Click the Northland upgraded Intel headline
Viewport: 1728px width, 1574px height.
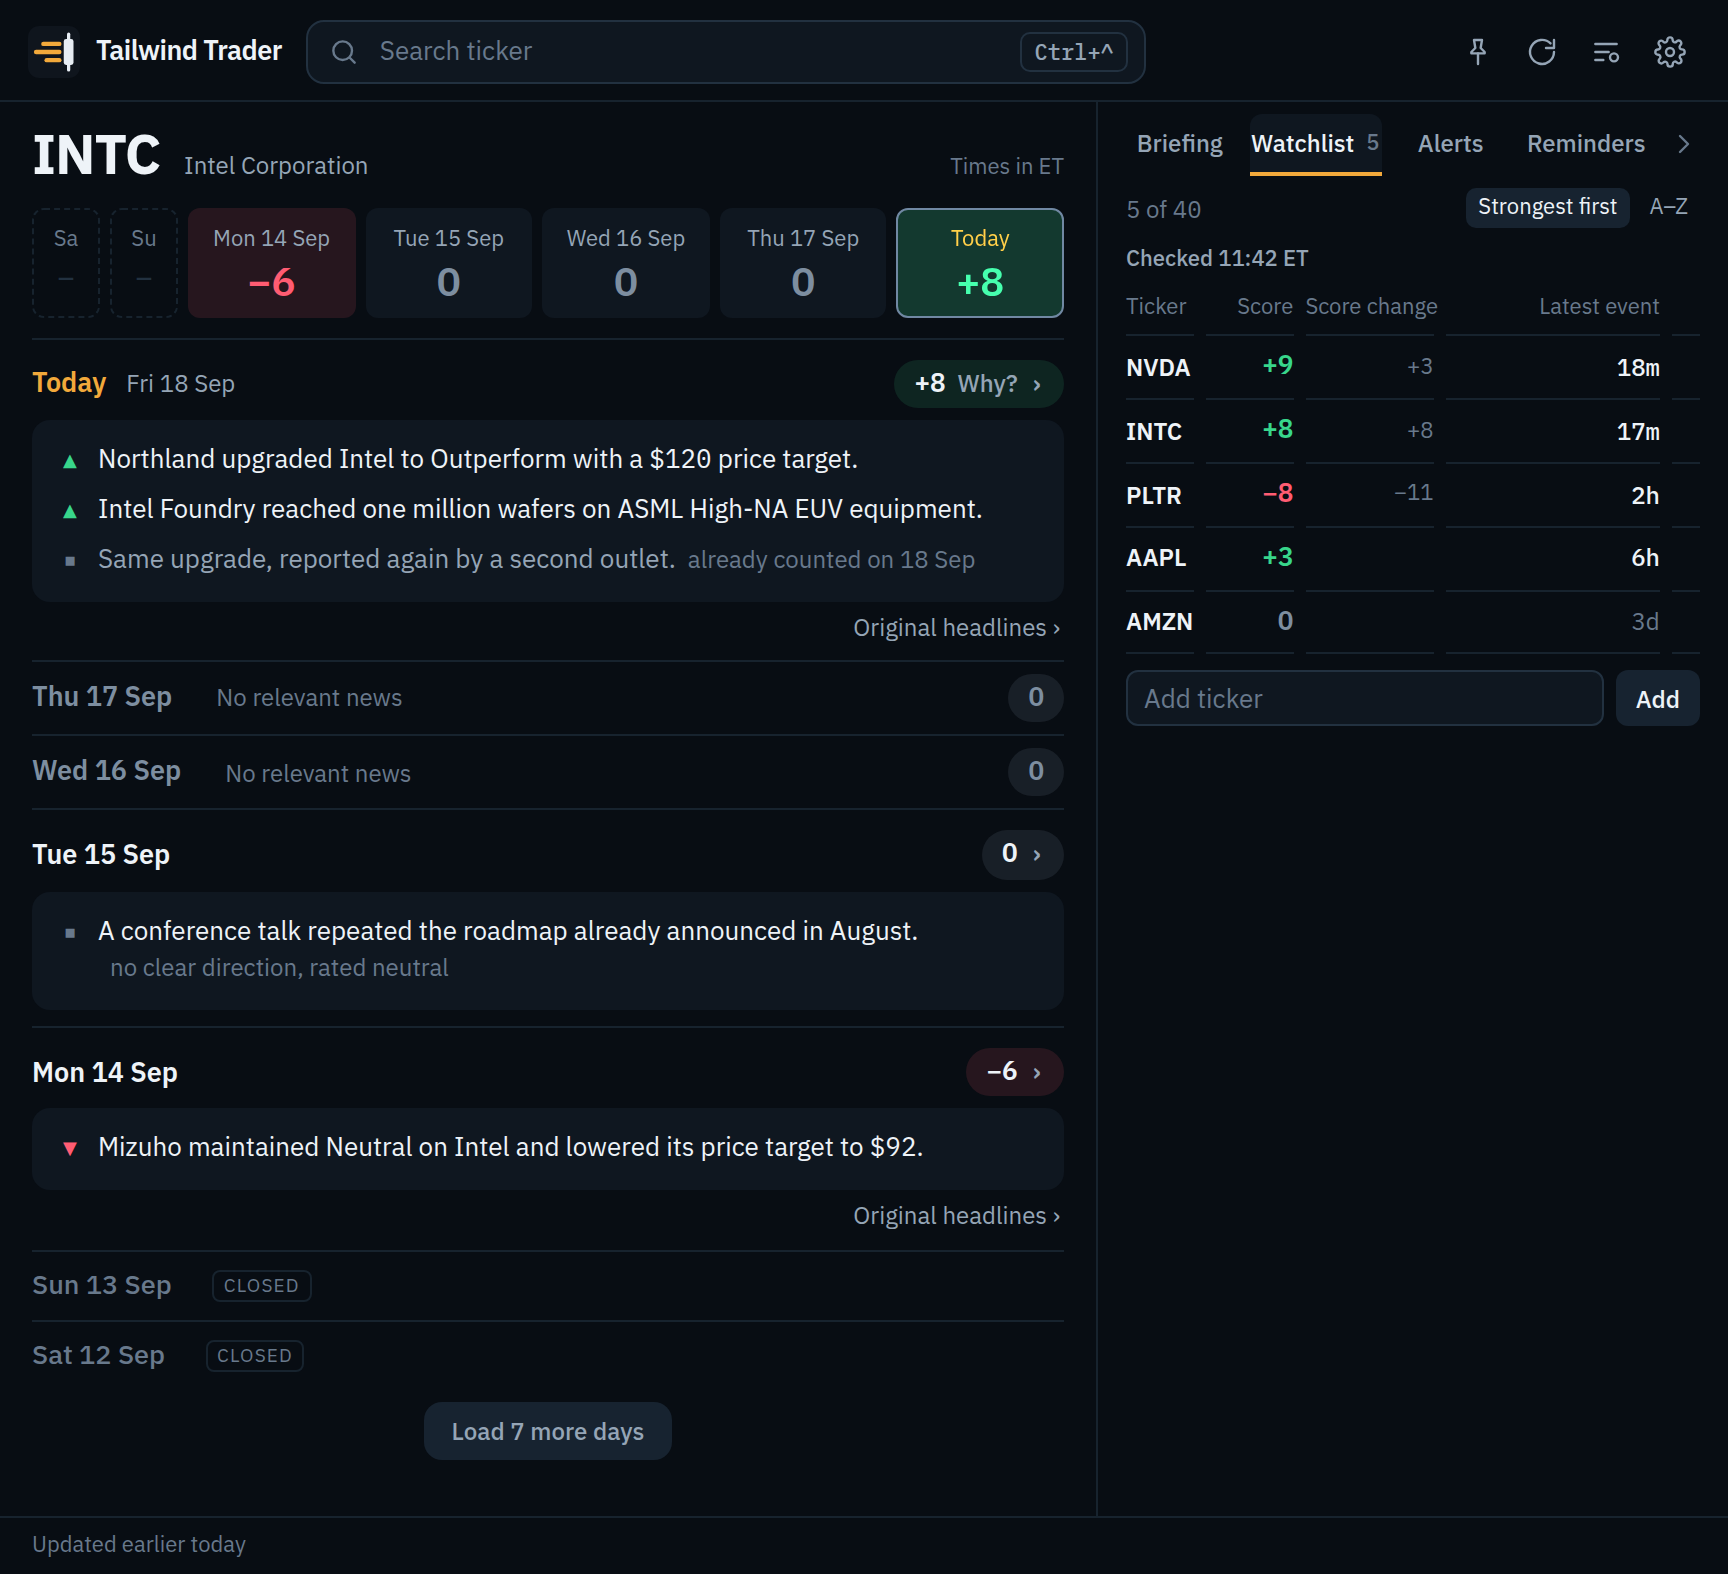(x=478, y=459)
